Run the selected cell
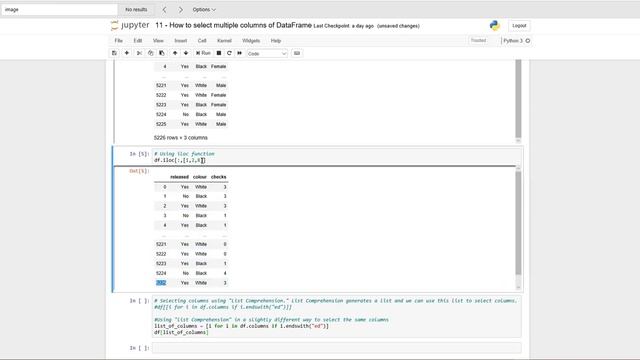The width and height of the screenshot is (640, 360). (203, 53)
